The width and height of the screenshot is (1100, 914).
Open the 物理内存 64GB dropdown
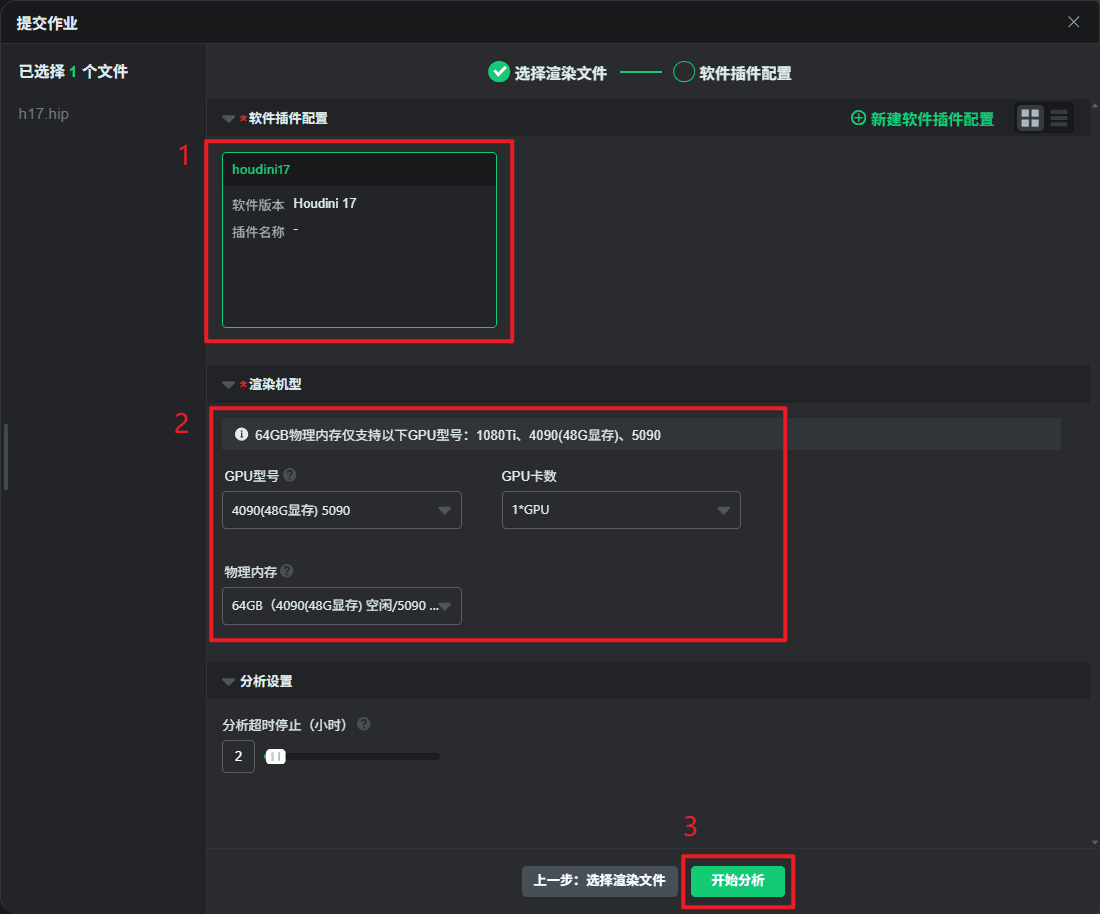(x=341, y=606)
